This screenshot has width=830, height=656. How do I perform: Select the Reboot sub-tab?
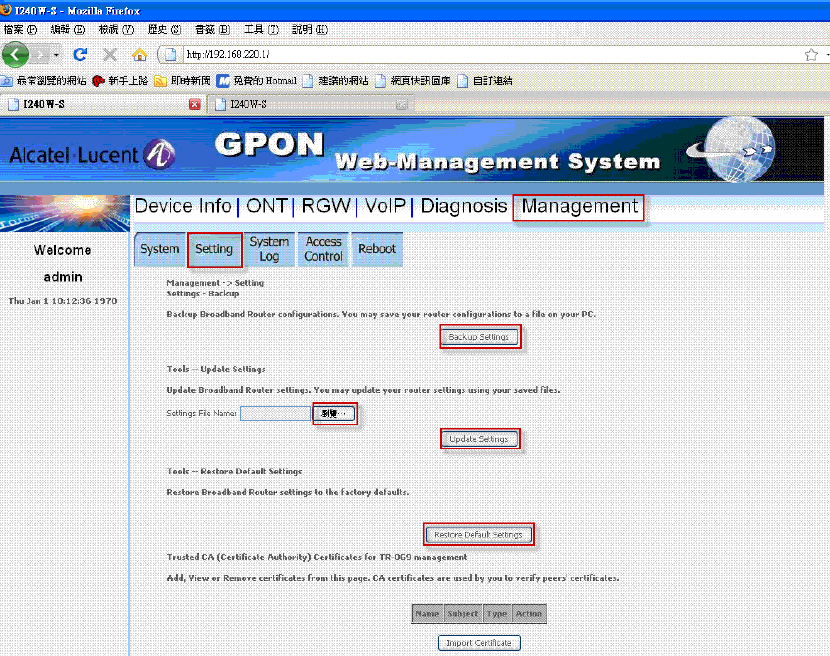point(377,249)
